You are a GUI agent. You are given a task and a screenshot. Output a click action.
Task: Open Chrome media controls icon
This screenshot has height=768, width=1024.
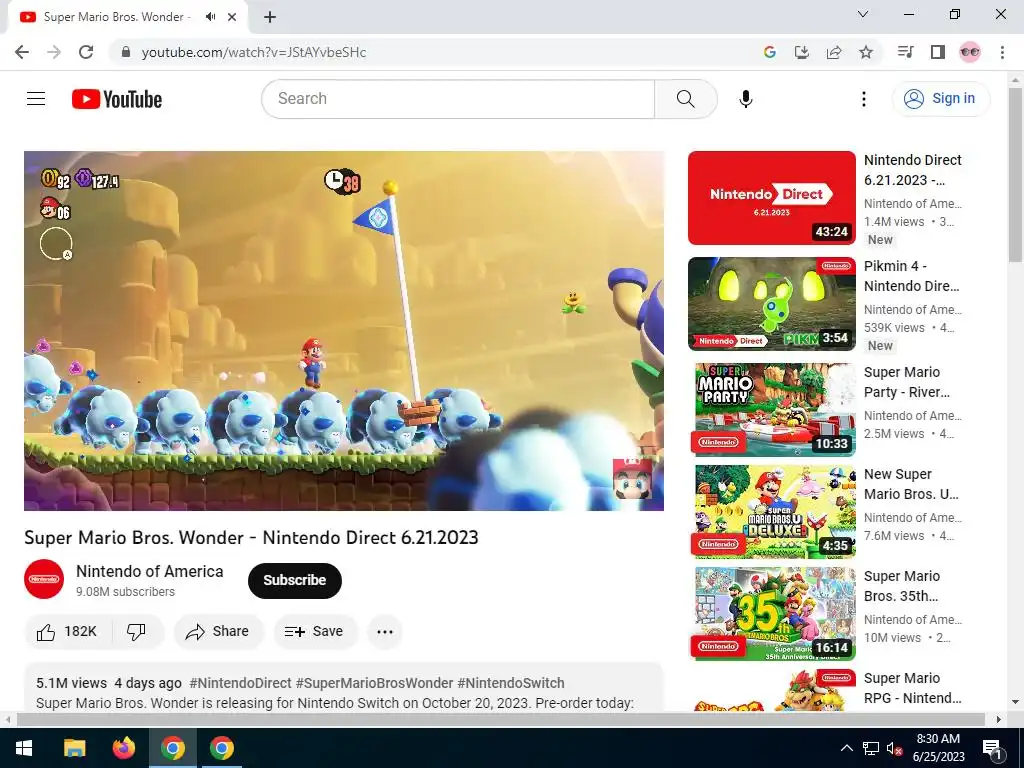click(905, 52)
